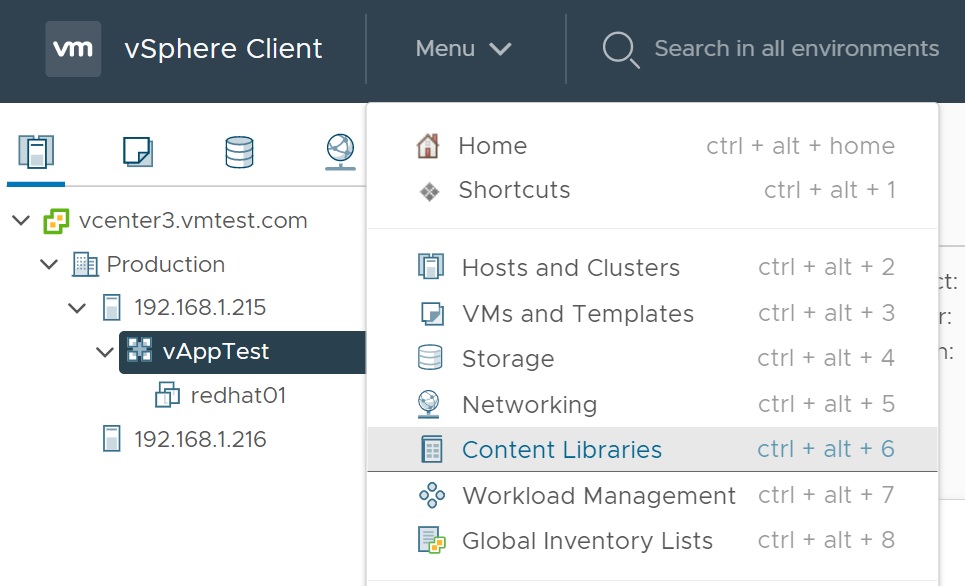Viewport: 965px width, 586px height.
Task: Open Workload Management from the menu
Action: click(x=652, y=495)
